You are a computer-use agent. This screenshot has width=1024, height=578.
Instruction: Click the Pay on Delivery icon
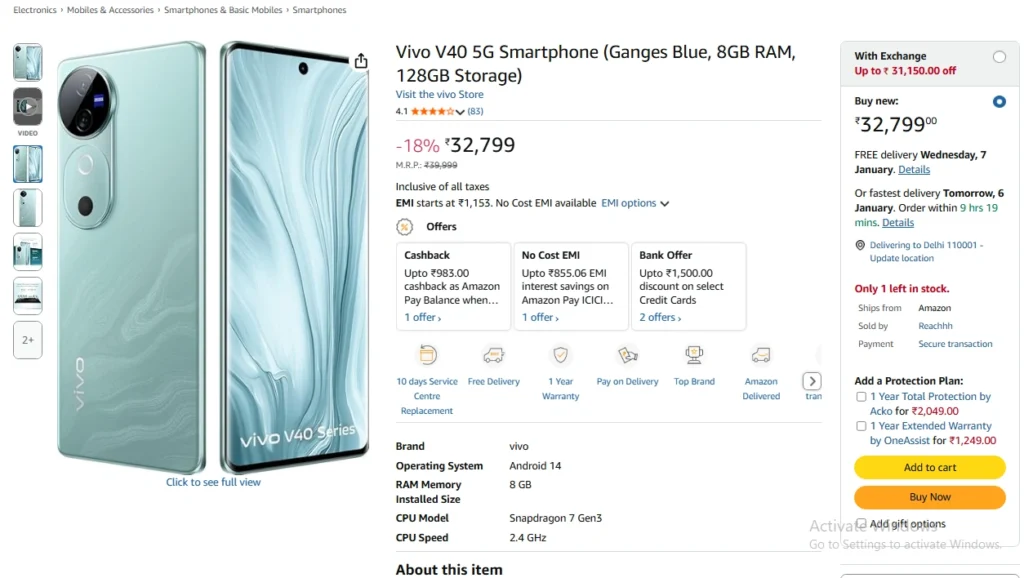(x=628, y=355)
